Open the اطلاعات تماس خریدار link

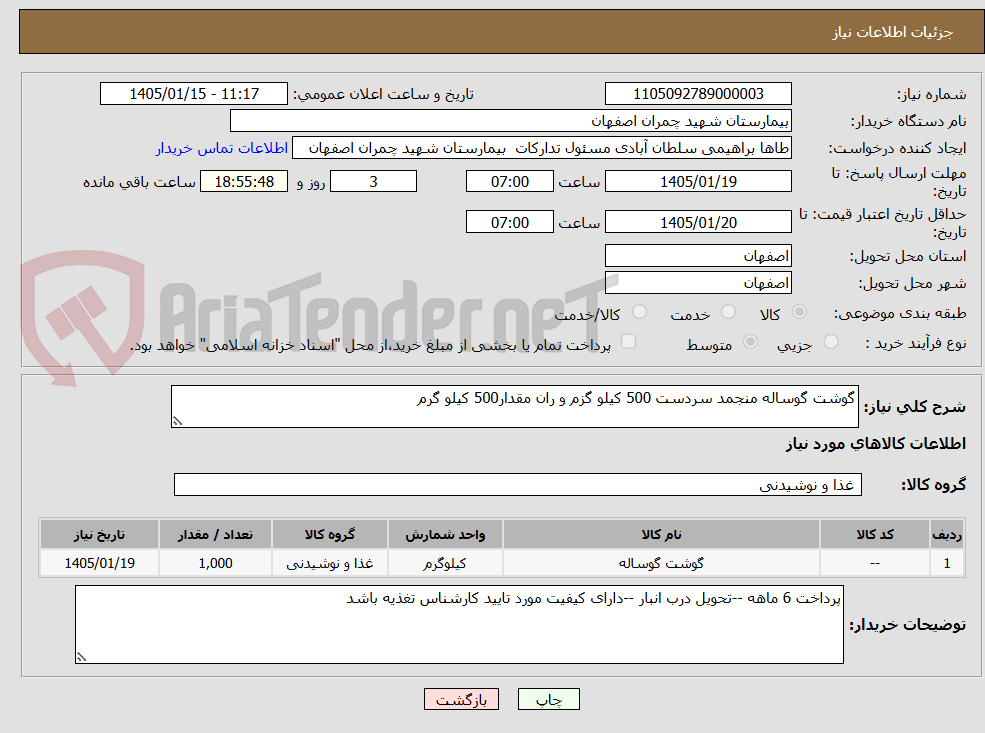222,148
